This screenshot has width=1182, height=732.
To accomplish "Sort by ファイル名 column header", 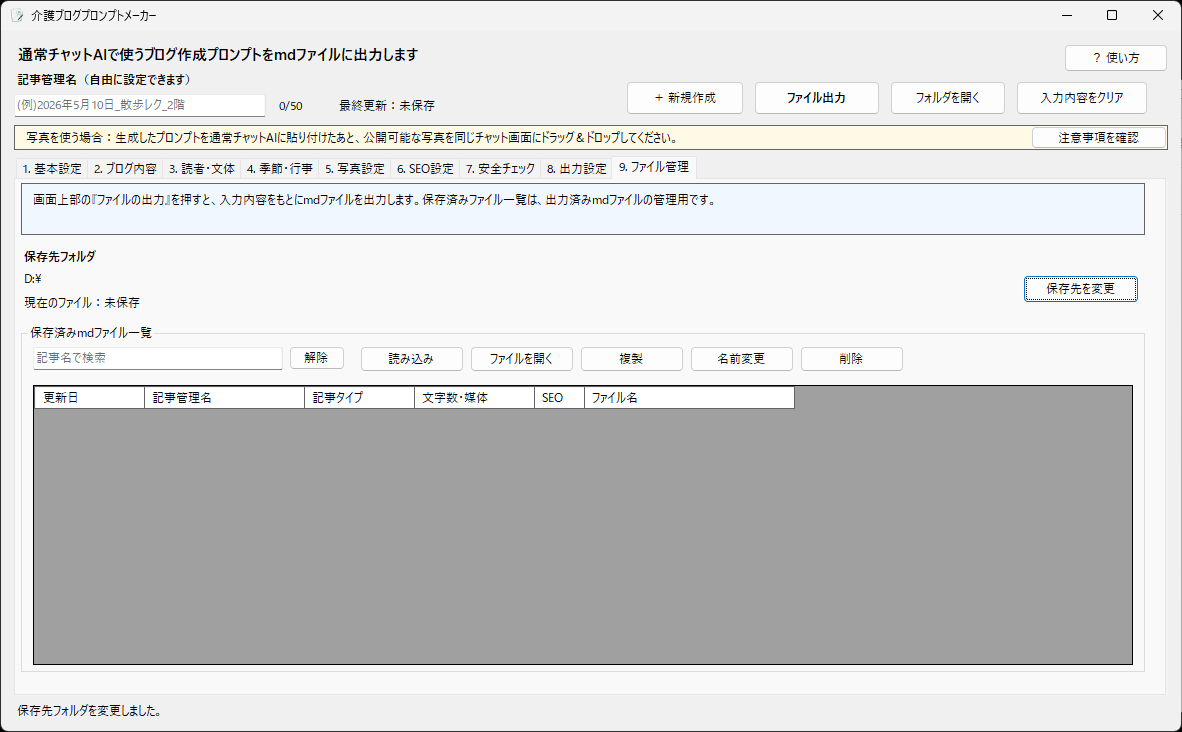I will (689, 397).
